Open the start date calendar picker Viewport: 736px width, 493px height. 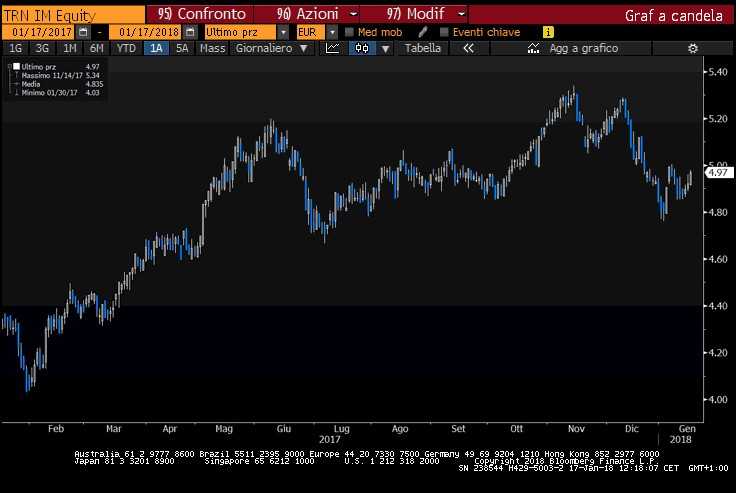(x=83, y=32)
